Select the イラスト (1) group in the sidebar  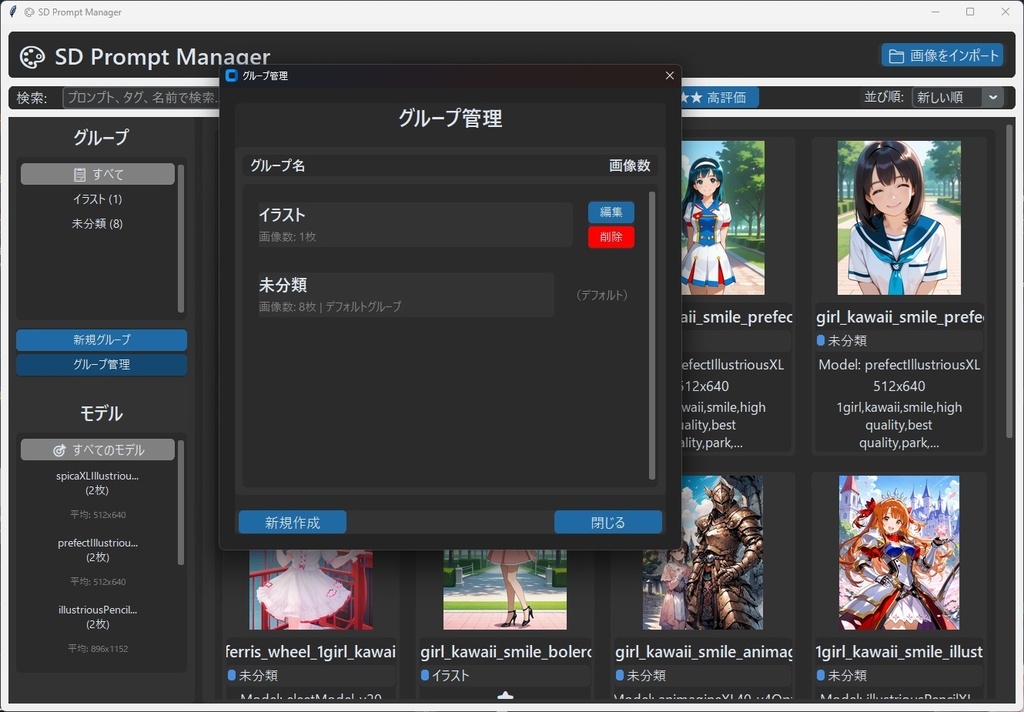coord(100,199)
